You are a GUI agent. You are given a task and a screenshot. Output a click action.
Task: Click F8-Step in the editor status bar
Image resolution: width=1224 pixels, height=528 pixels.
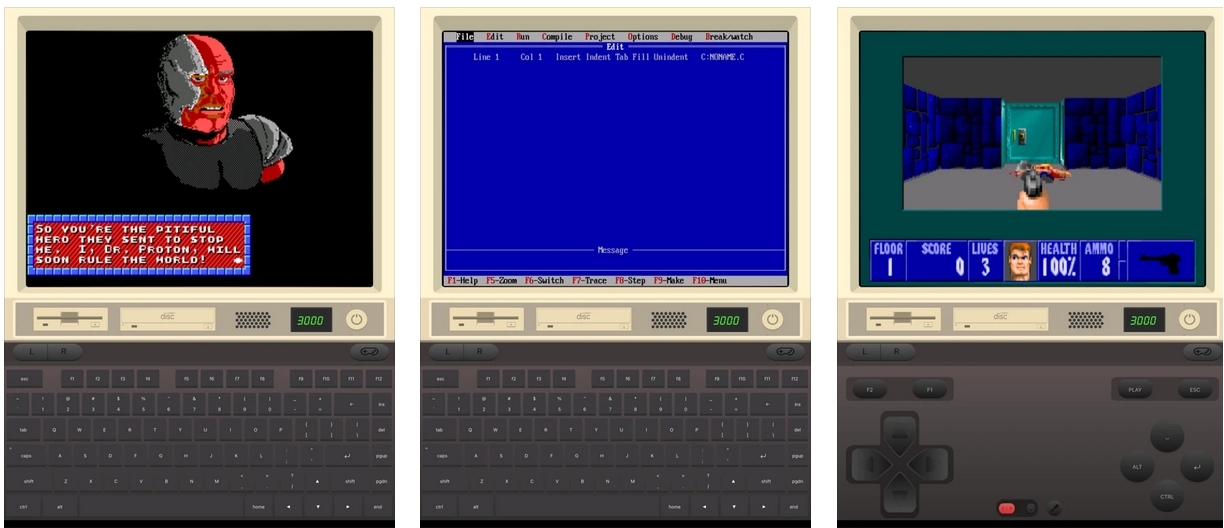tap(631, 281)
